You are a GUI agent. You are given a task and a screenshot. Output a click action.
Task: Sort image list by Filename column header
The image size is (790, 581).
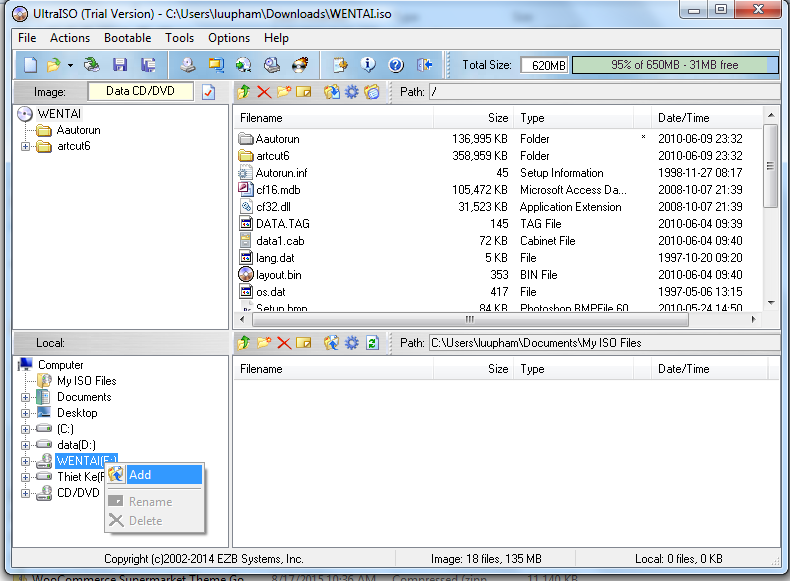click(333, 118)
